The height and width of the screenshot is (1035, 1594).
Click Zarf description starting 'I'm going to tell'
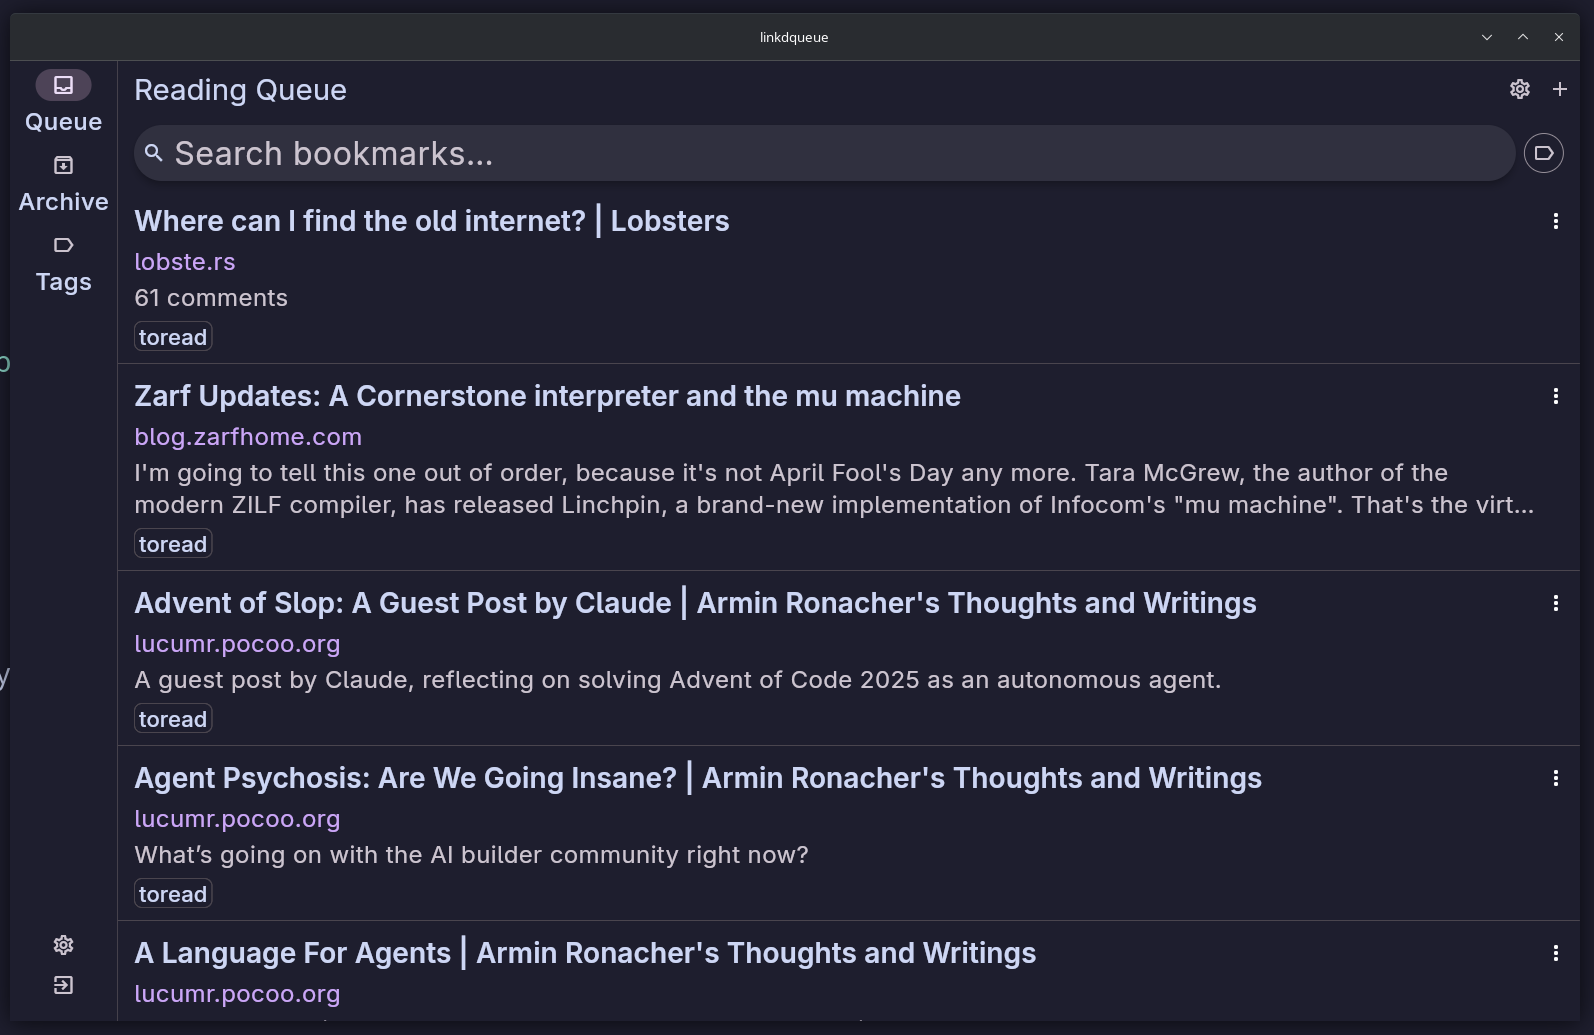pyautogui.click(x=834, y=489)
